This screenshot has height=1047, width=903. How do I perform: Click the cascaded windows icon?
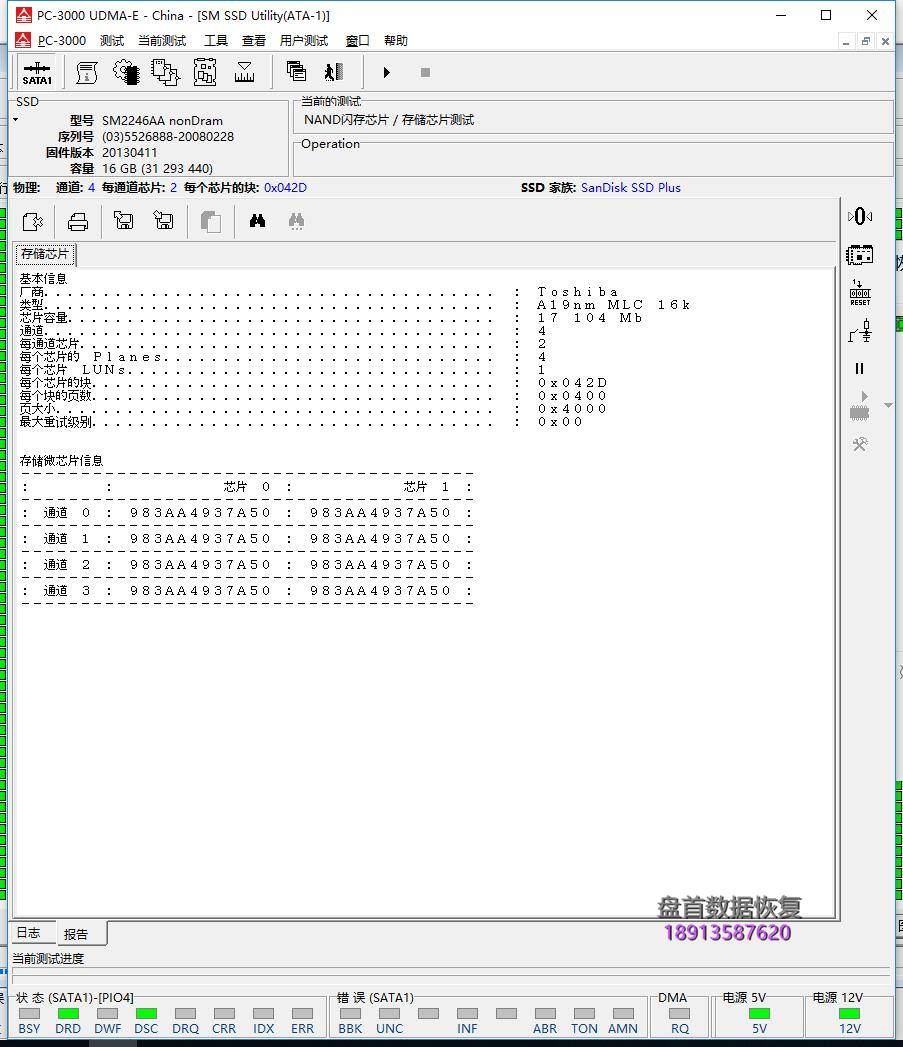coord(296,71)
